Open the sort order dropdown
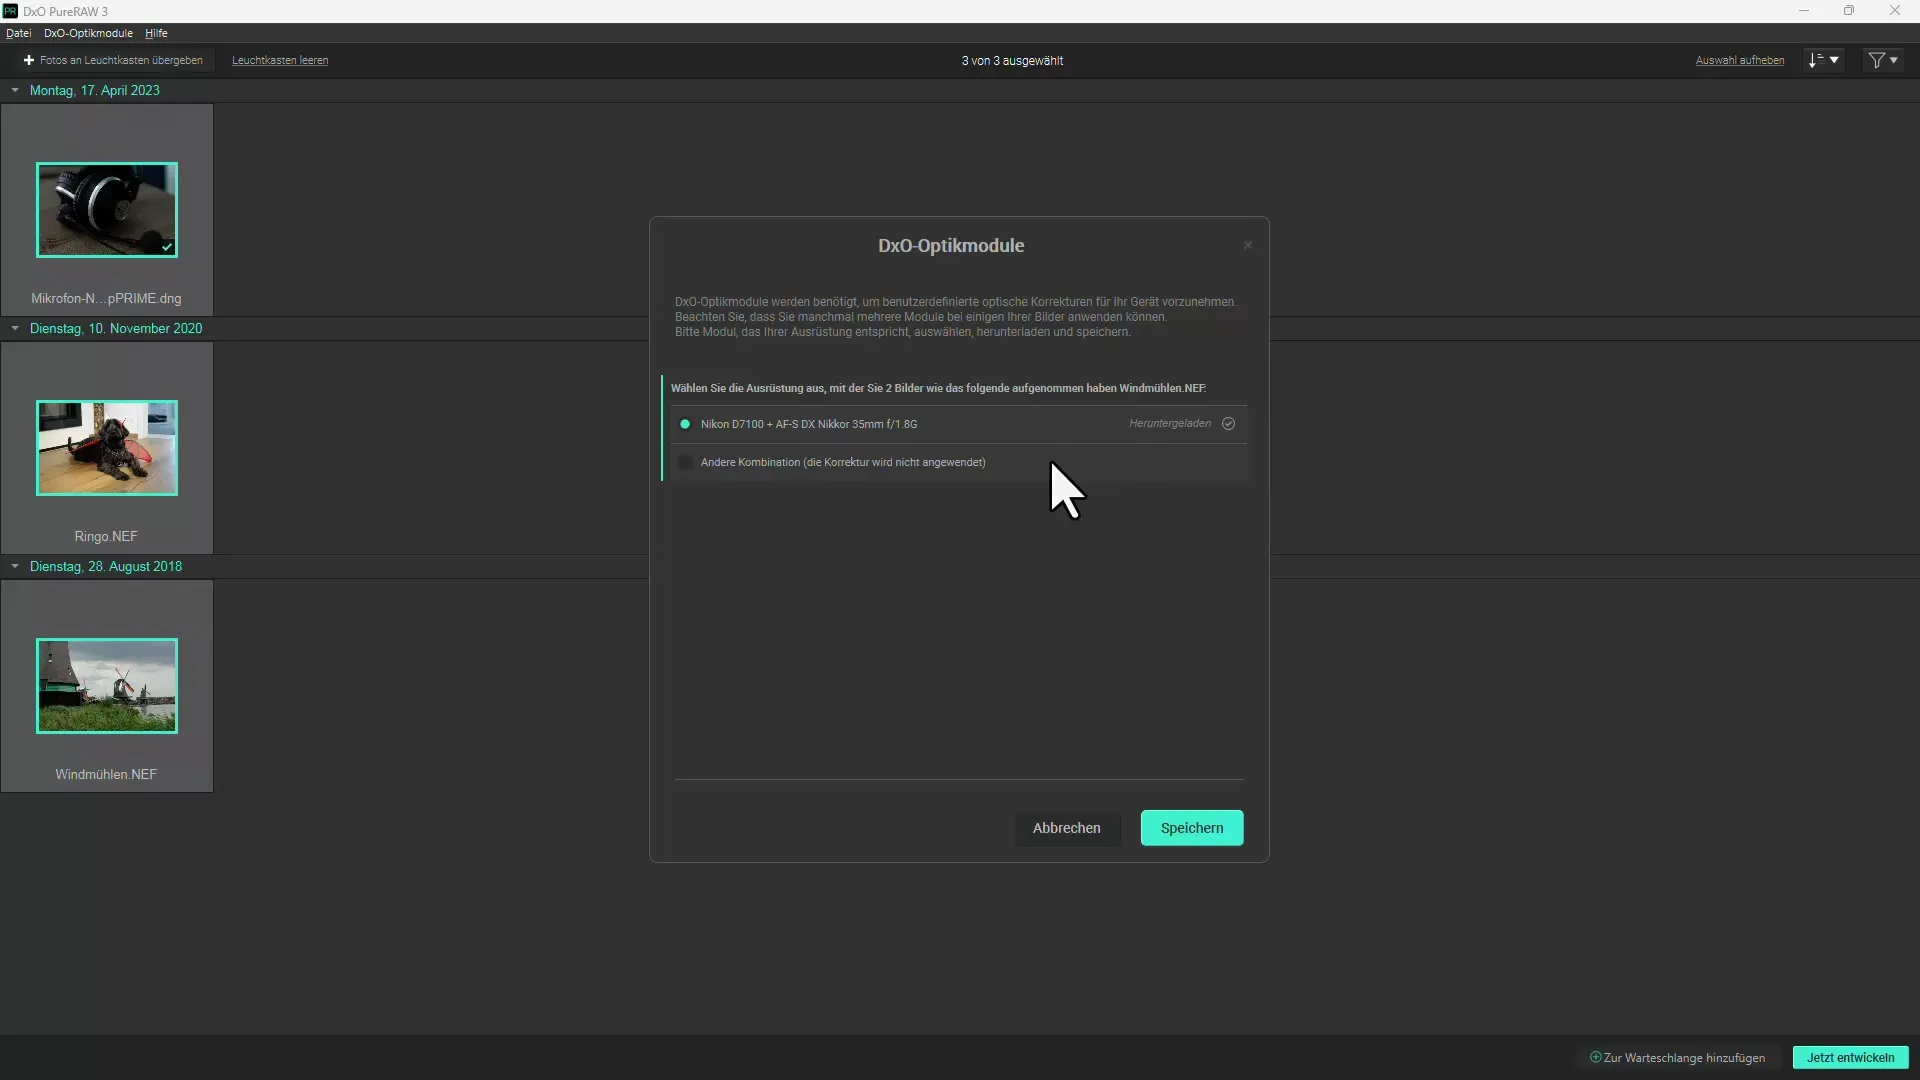The height and width of the screenshot is (1080, 1920). [1823, 60]
